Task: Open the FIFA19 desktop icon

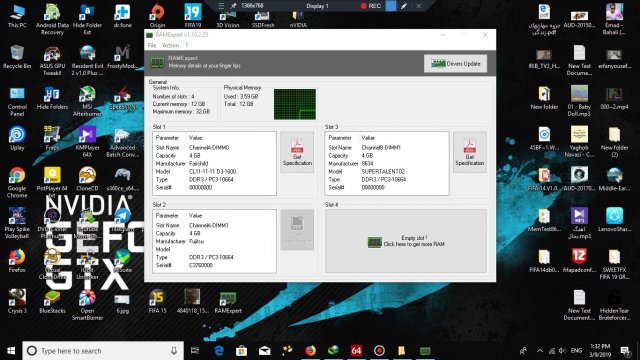Action: point(193,16)
